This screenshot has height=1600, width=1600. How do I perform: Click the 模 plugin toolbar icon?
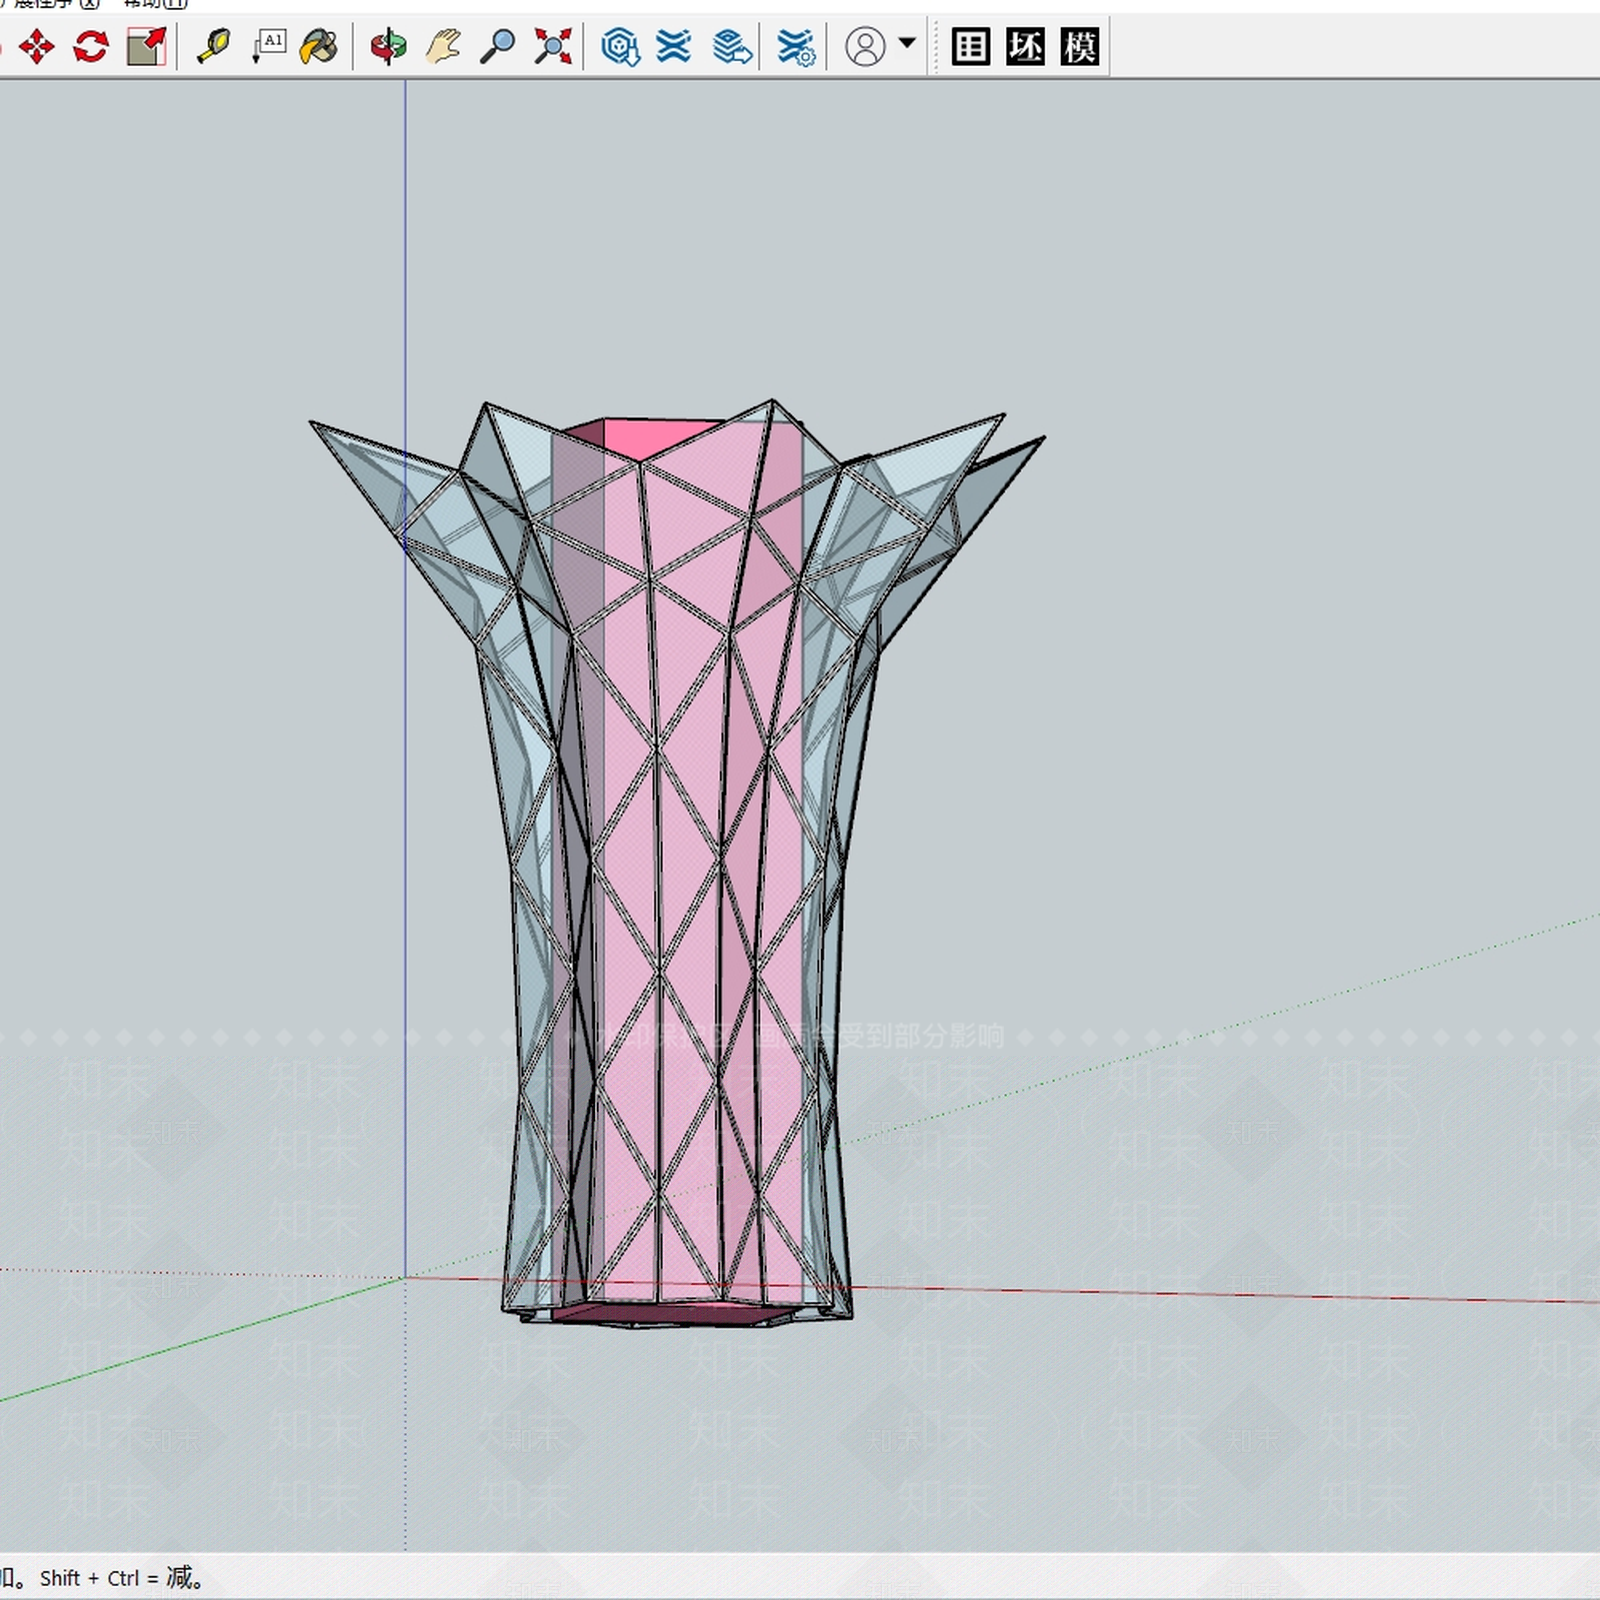point(1080,47)
